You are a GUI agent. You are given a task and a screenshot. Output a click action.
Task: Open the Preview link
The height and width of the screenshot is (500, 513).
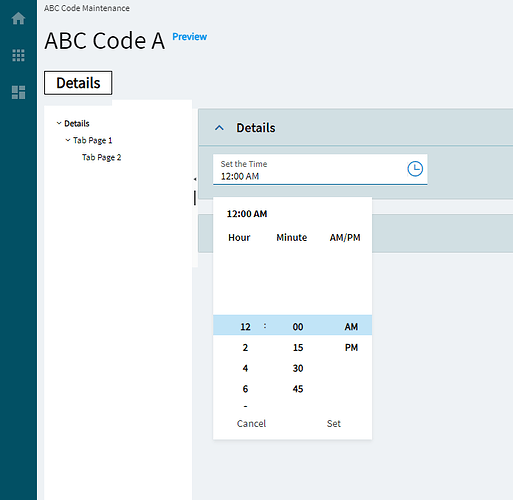[190, 37]
